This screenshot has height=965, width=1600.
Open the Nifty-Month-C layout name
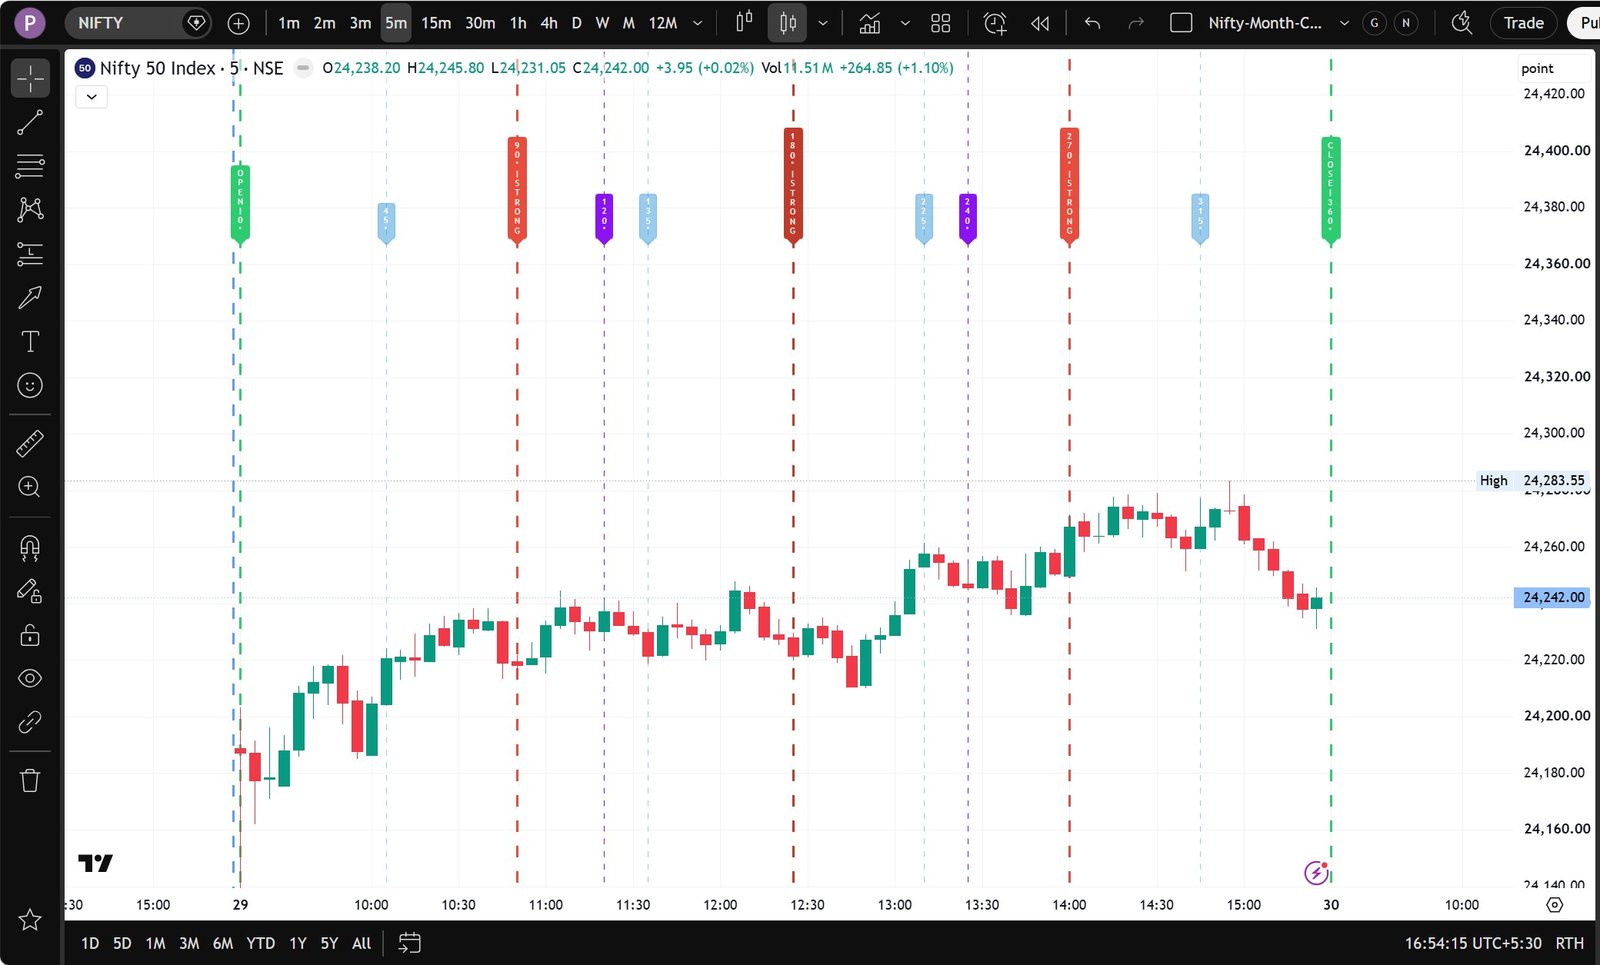click(x=1265, y=23)
